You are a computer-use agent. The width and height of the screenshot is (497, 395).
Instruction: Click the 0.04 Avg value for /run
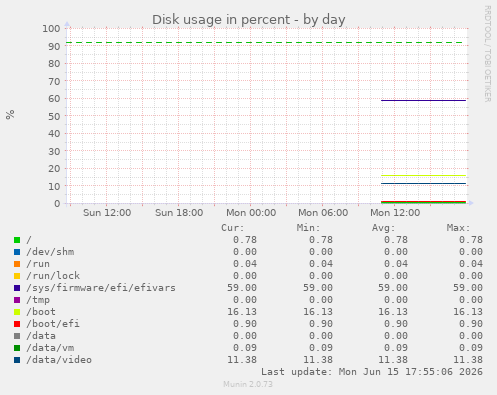(396, 264)
